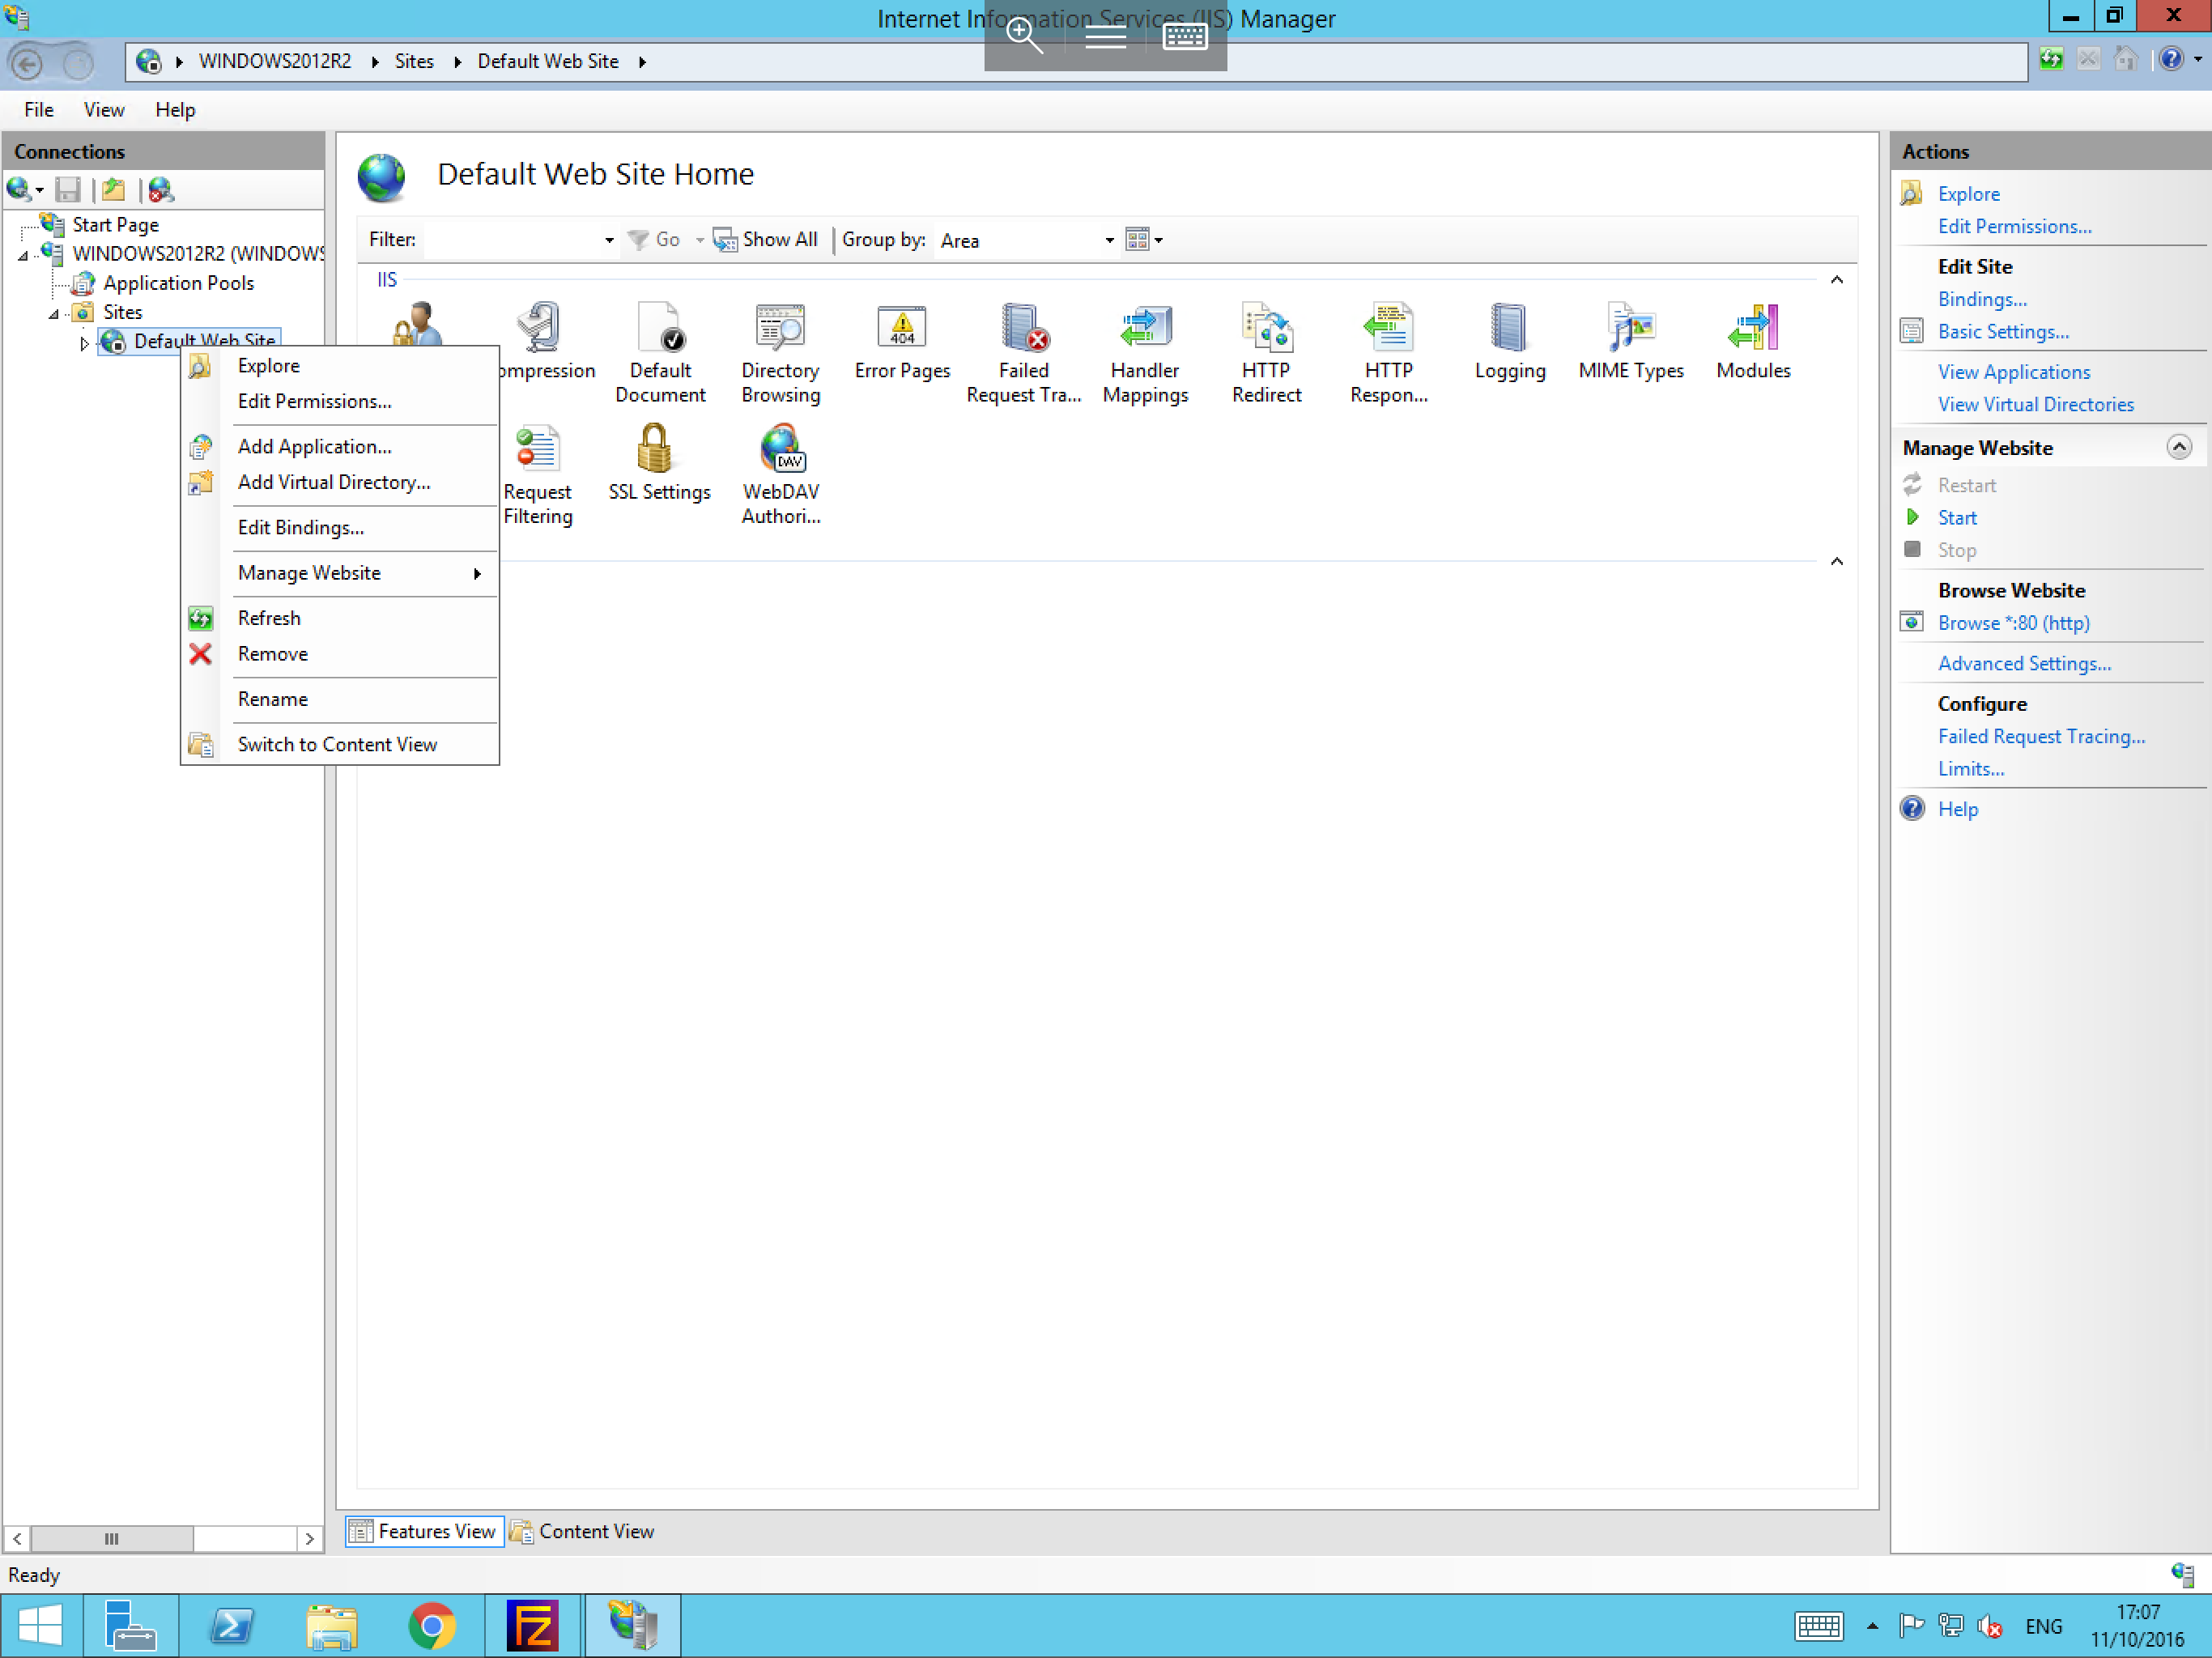The height and width of the screenshot is (1658, 2212).
Task: Choose Switch to Content View in context menu
Action: 340,744
